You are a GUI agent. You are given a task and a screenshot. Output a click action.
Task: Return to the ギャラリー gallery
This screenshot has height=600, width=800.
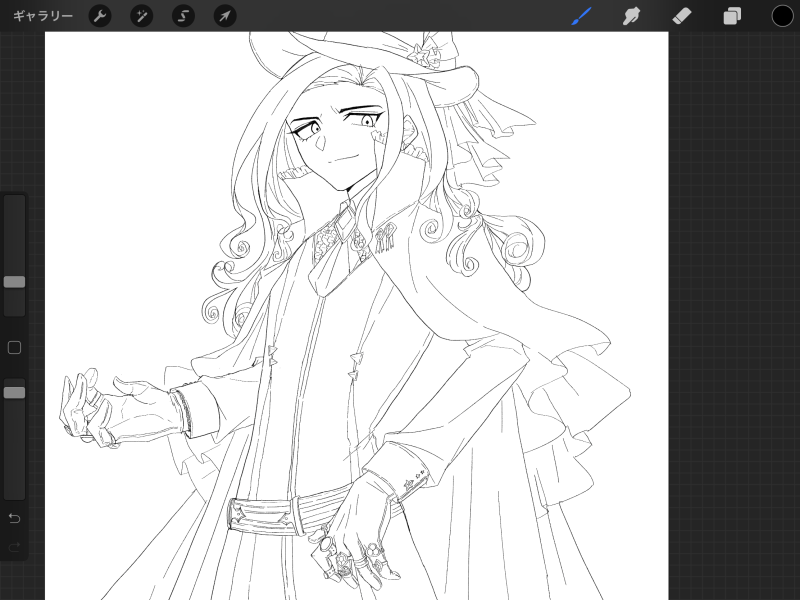point(43,16)
